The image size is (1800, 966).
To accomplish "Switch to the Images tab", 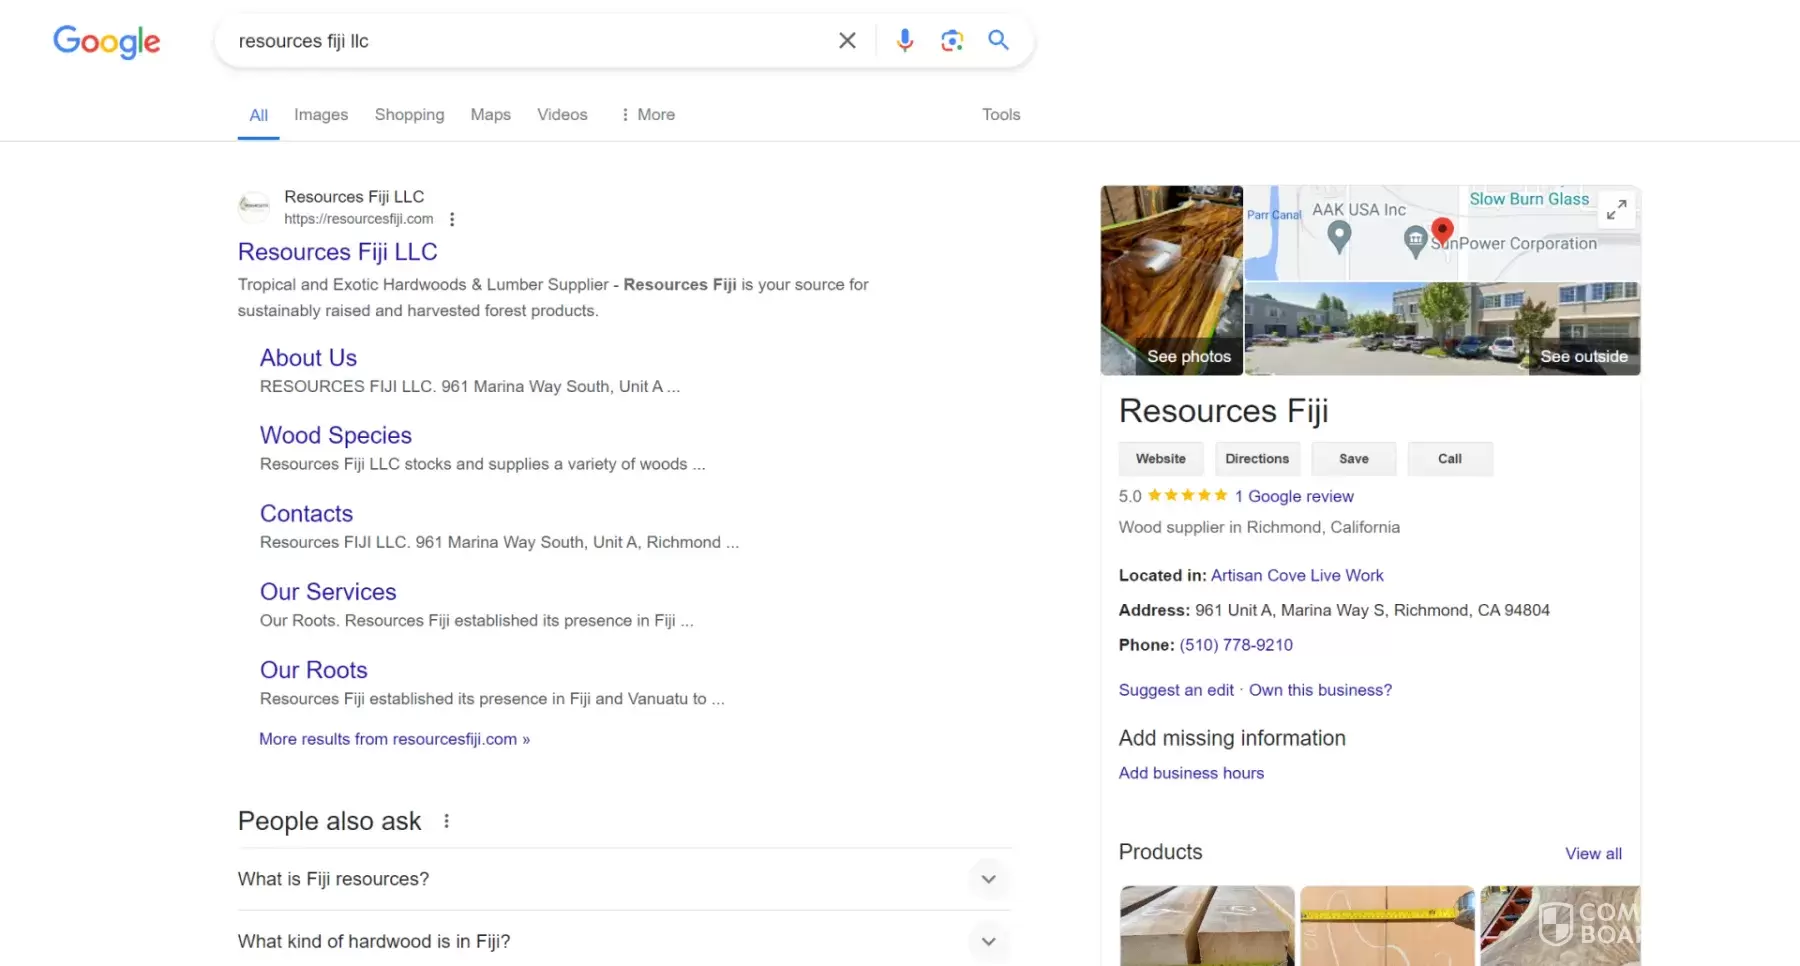I will [x=321, y=115].
